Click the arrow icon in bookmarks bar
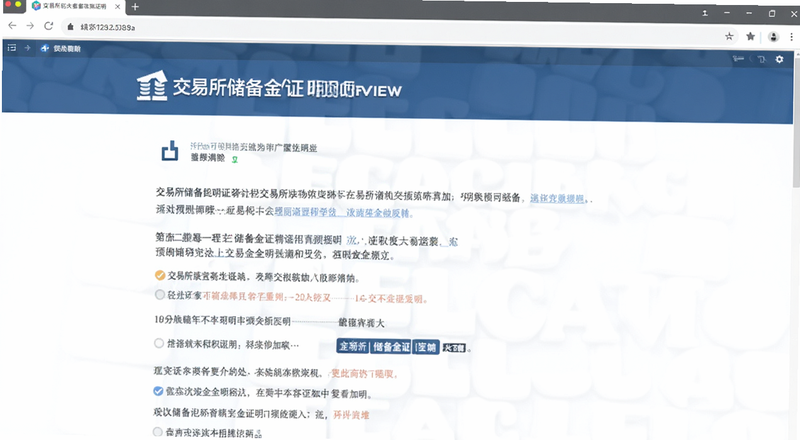The height and width of the screenshot is (440, 800). pos(28,48)
